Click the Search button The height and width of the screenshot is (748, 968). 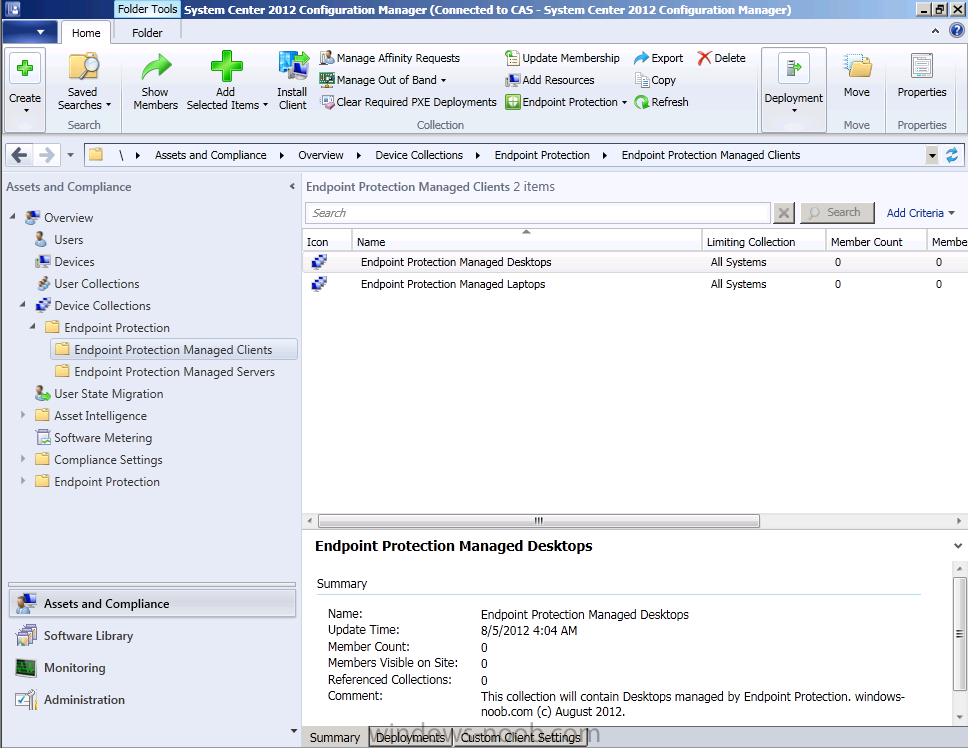(837, 212)
